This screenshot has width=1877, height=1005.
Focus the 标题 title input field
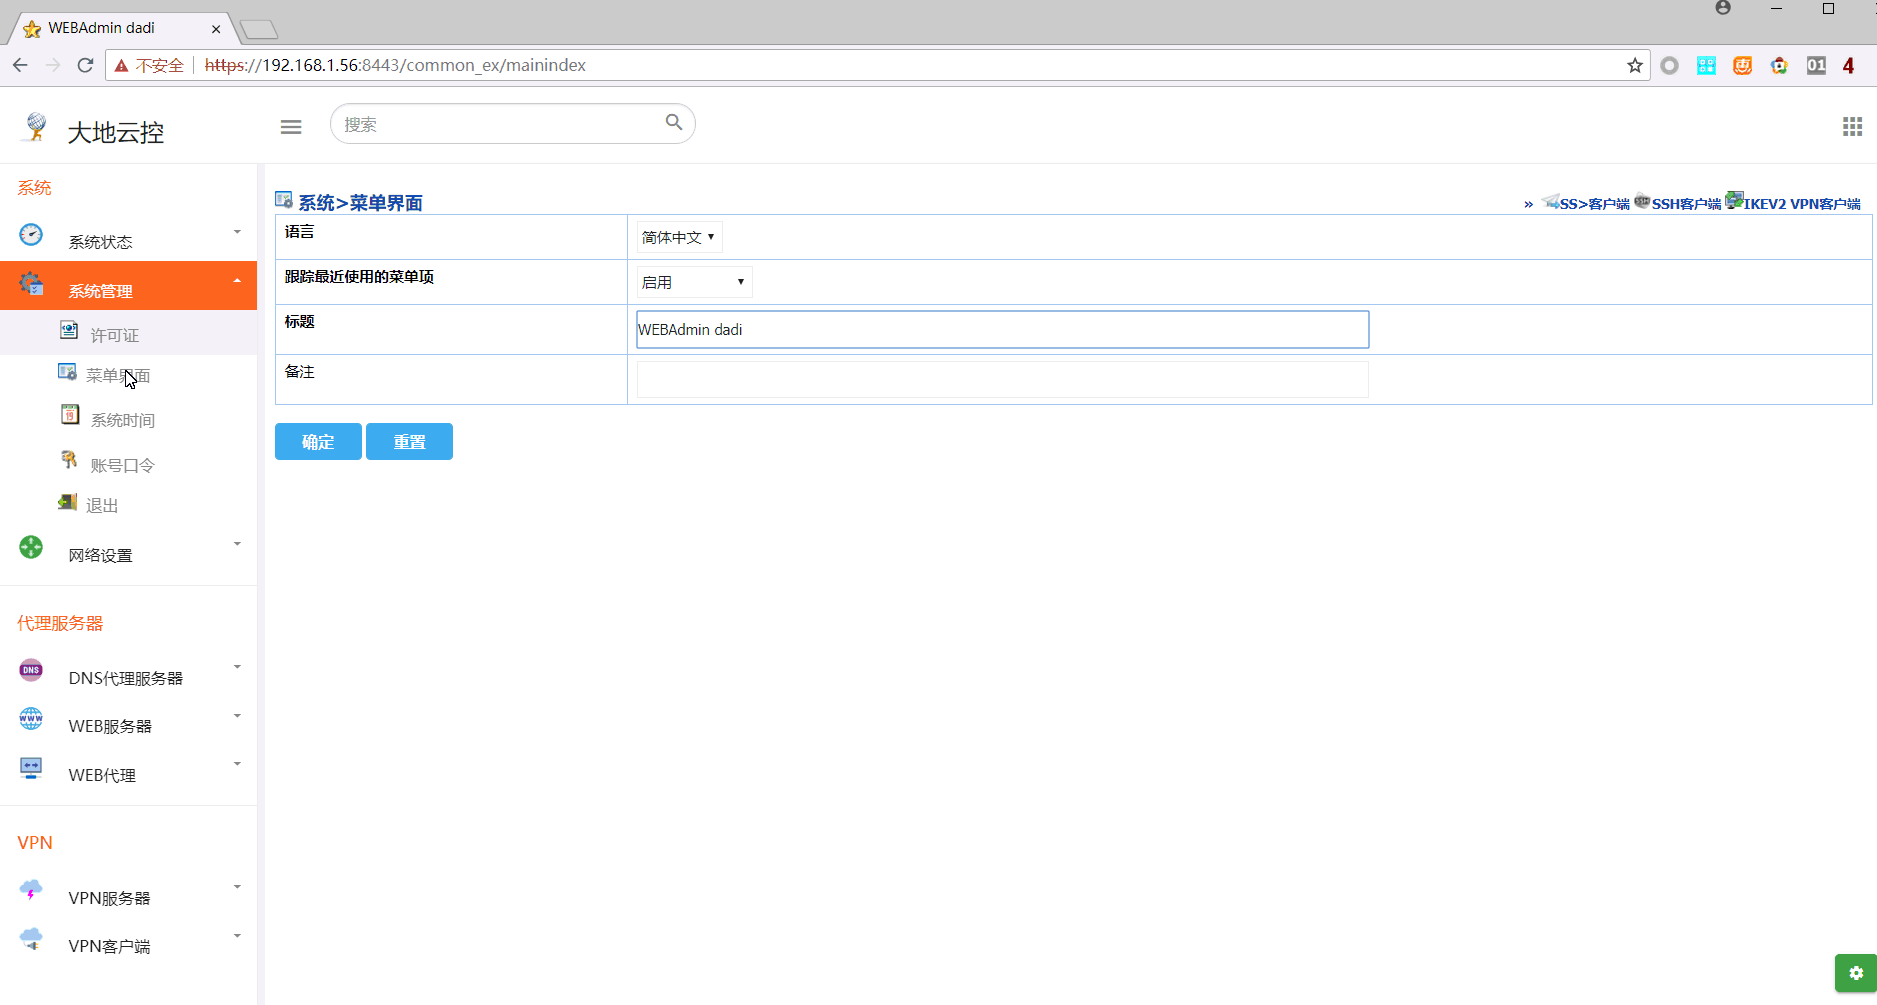[x=1003, y=329]
